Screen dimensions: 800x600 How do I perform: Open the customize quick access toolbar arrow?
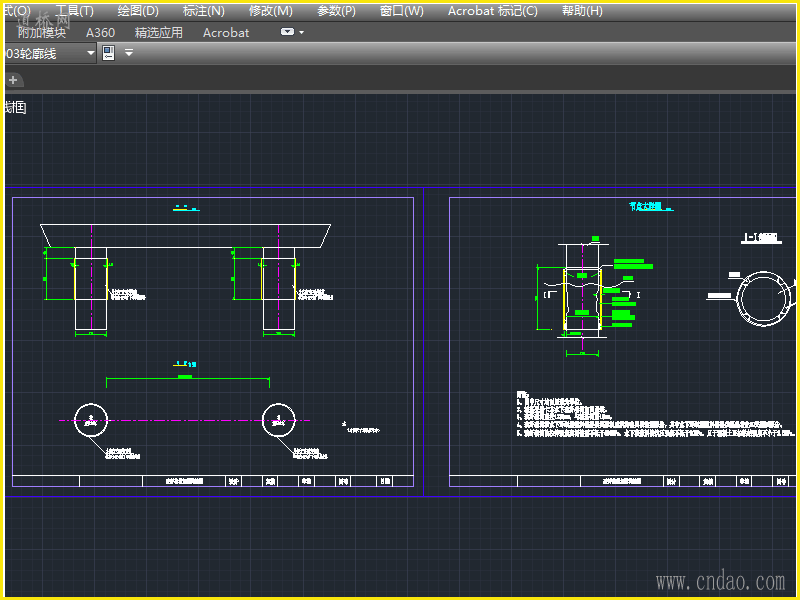click(128, 53)
